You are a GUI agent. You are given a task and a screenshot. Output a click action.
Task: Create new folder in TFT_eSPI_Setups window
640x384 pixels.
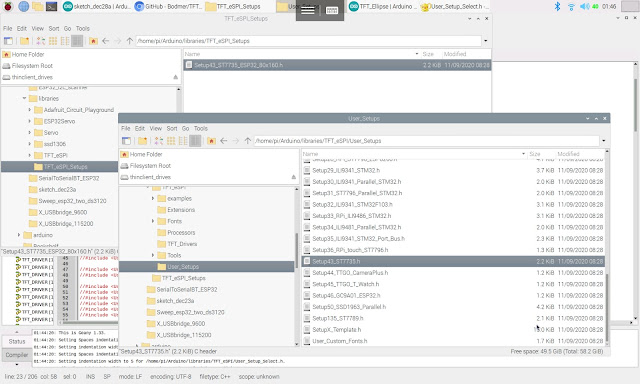click(24, 41)
